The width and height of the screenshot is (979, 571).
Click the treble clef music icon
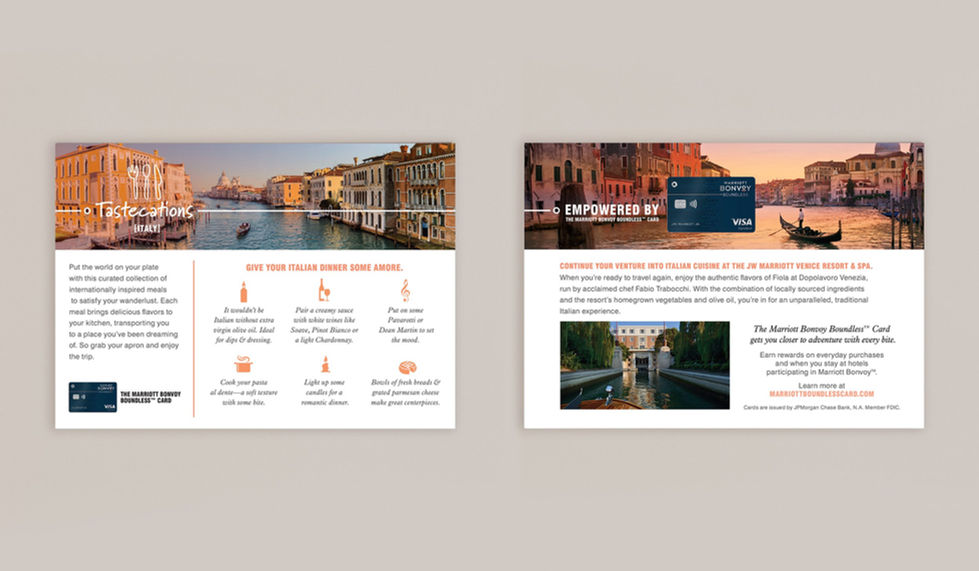coord(405,291)
